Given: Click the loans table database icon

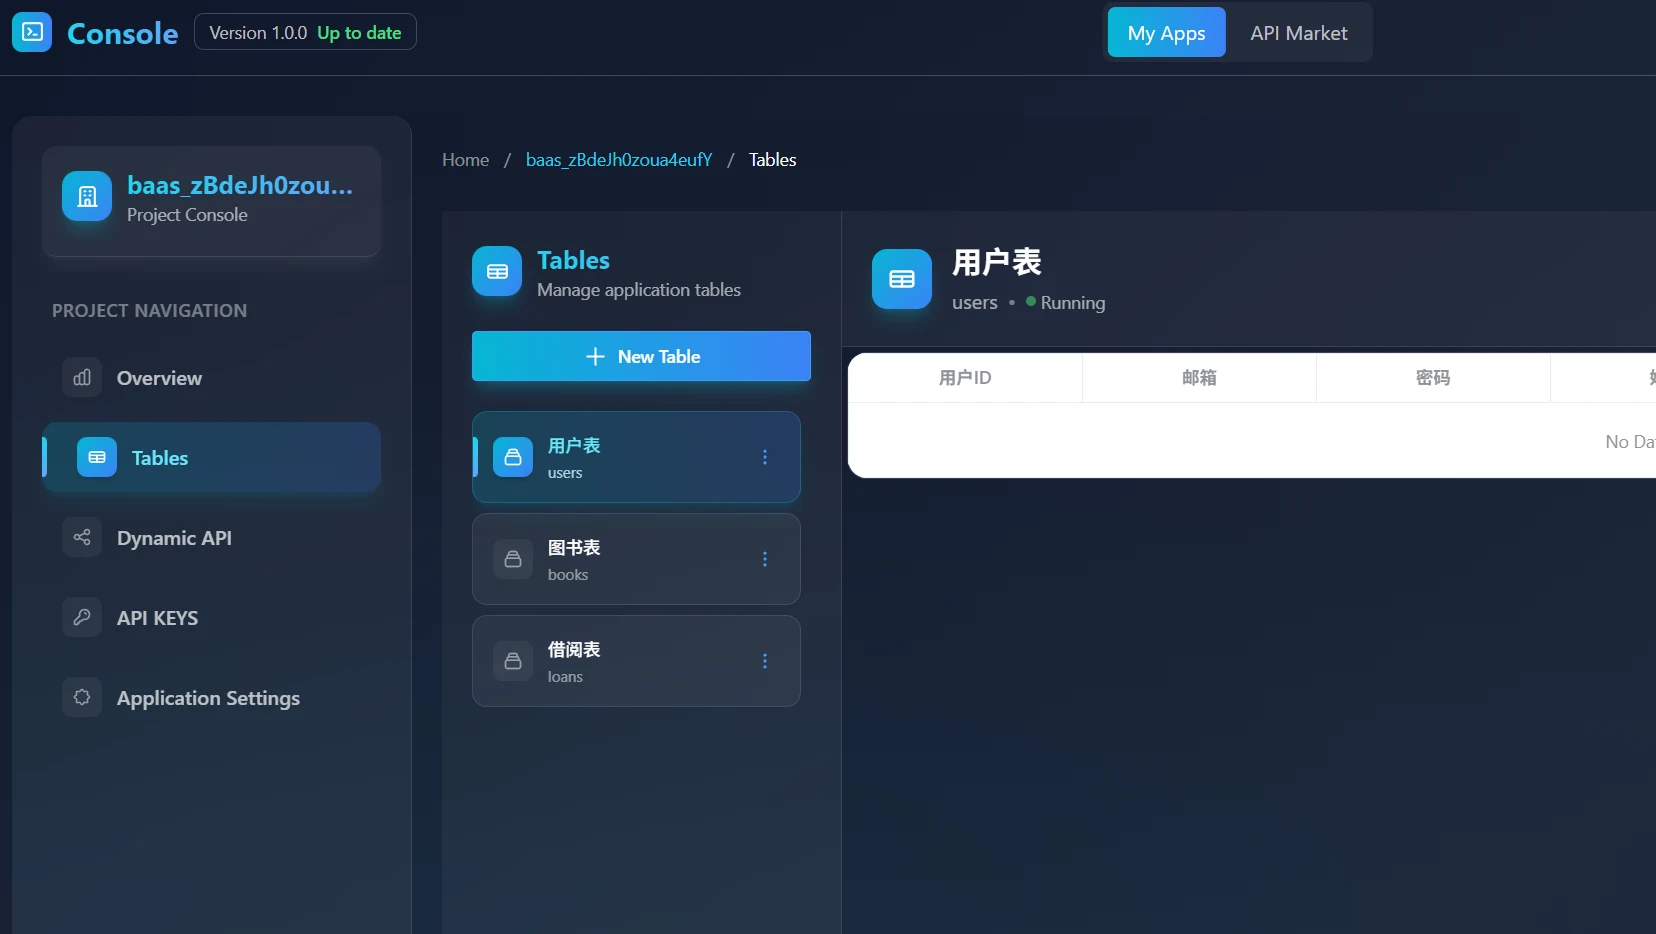Looking at the screenshot, I should tap(513, 661).
